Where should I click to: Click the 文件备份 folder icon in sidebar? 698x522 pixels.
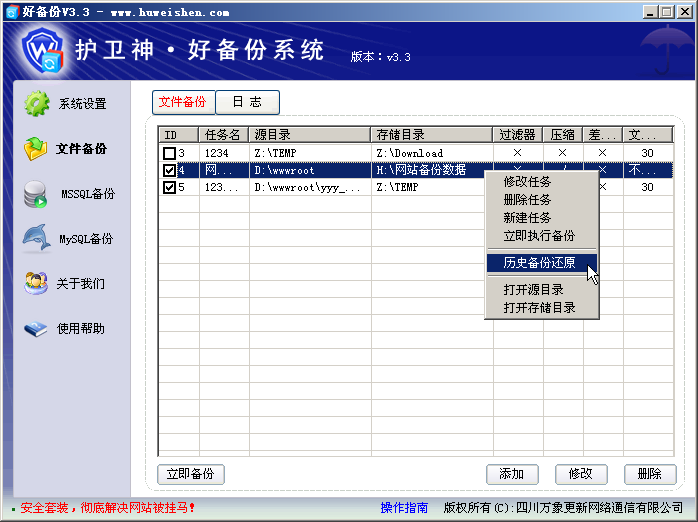[36, 149]
